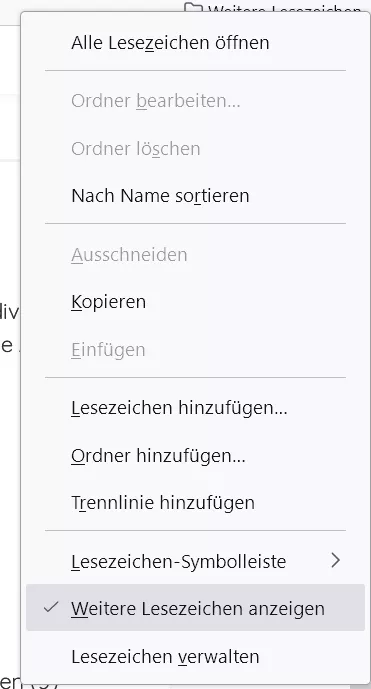371x689 pixels.
Task: Select Kopieren from the context menu
Action: (x=195, y=302)
